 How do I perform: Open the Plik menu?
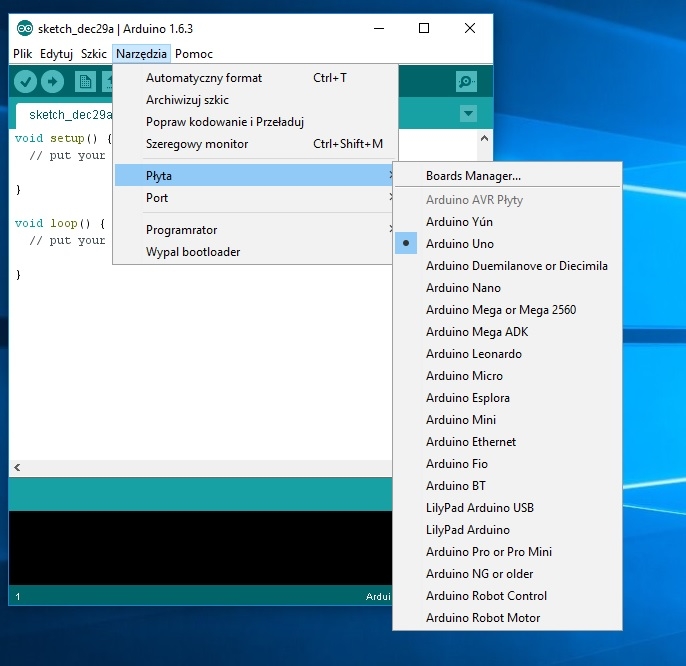(x=22, y=54)
